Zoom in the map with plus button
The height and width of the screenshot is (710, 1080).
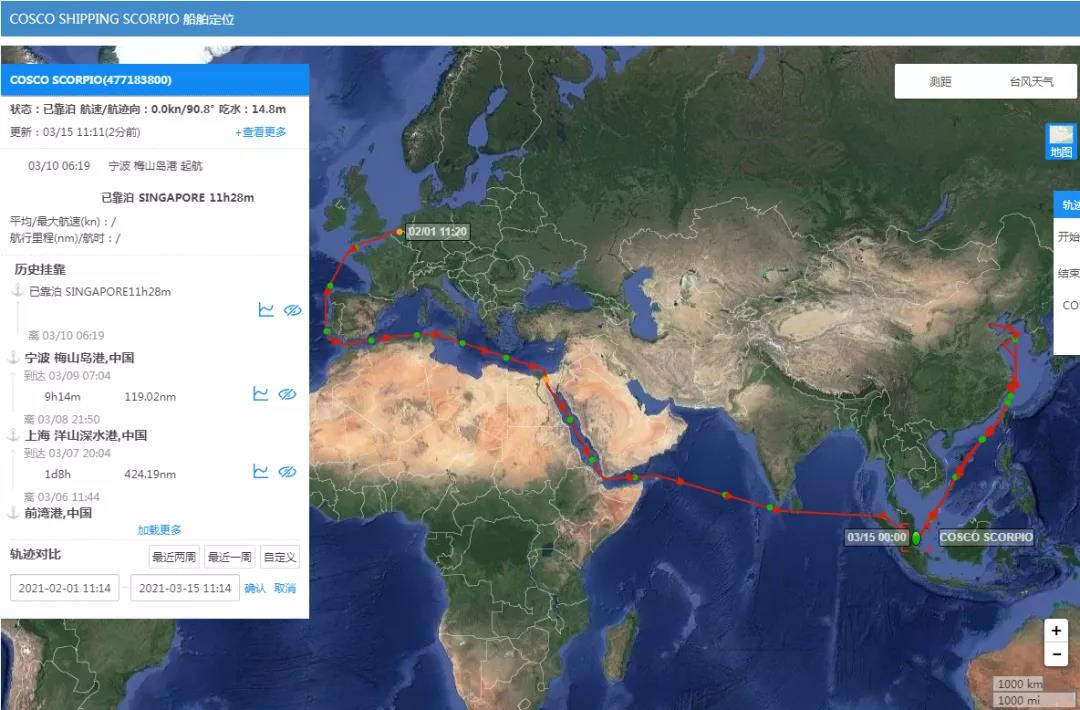tap(1056, 631)
